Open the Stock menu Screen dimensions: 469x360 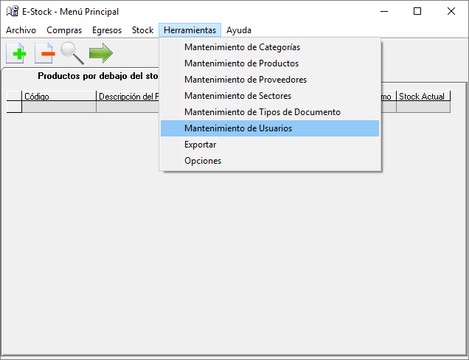[x=142, y=30]
